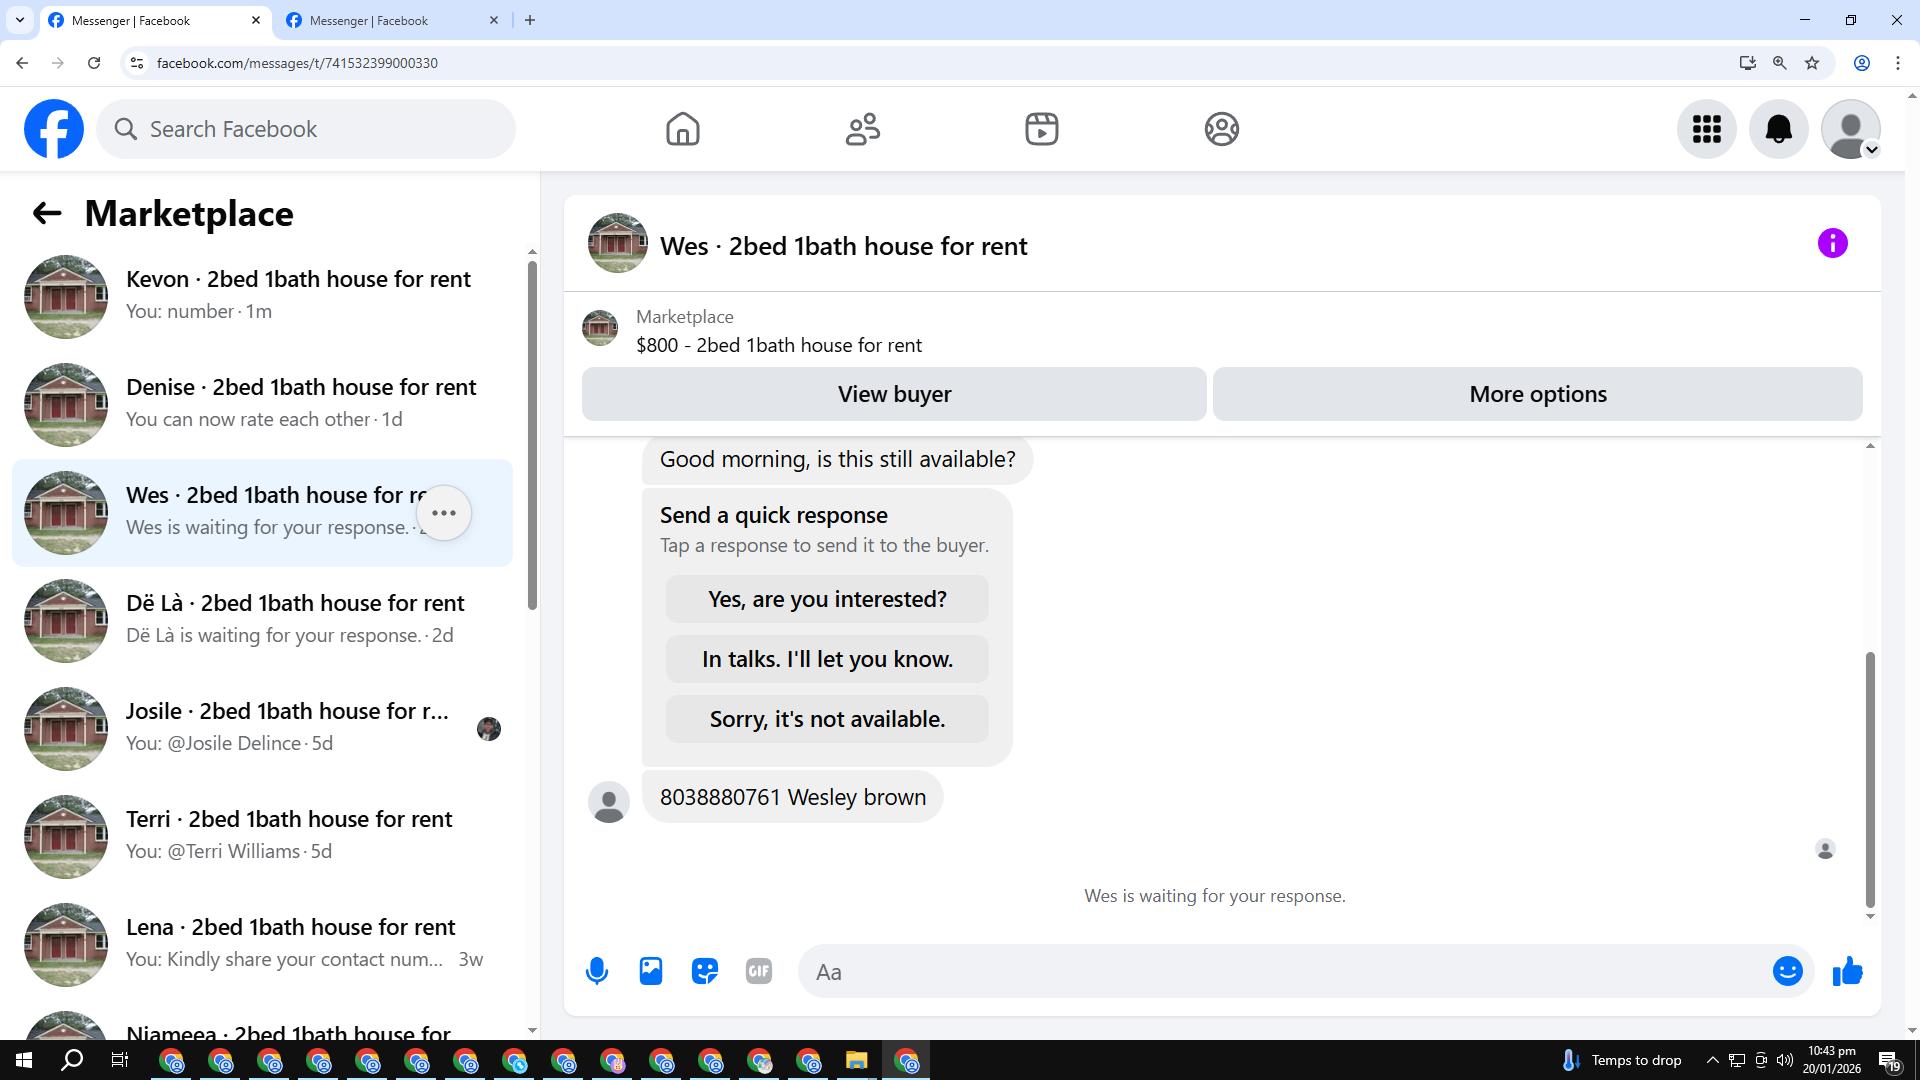Open the Windows notification center
The image size is (1920, 1080).
tap(1889, 1060)
